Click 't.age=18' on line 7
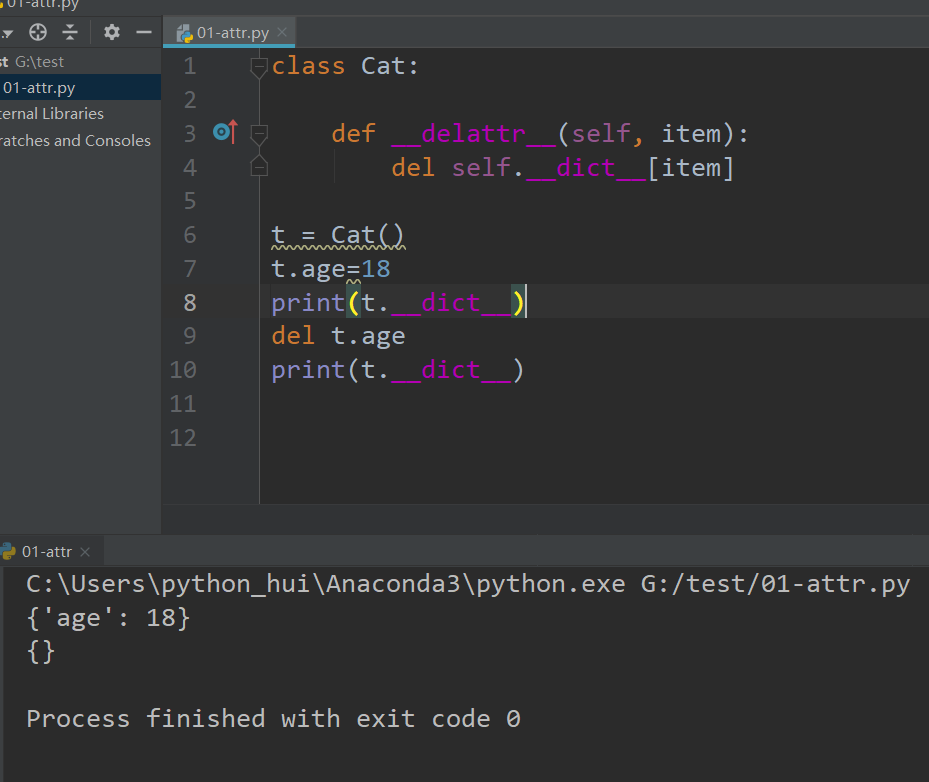The height and width of the screenshot is (782, 929). coord(331,269)
